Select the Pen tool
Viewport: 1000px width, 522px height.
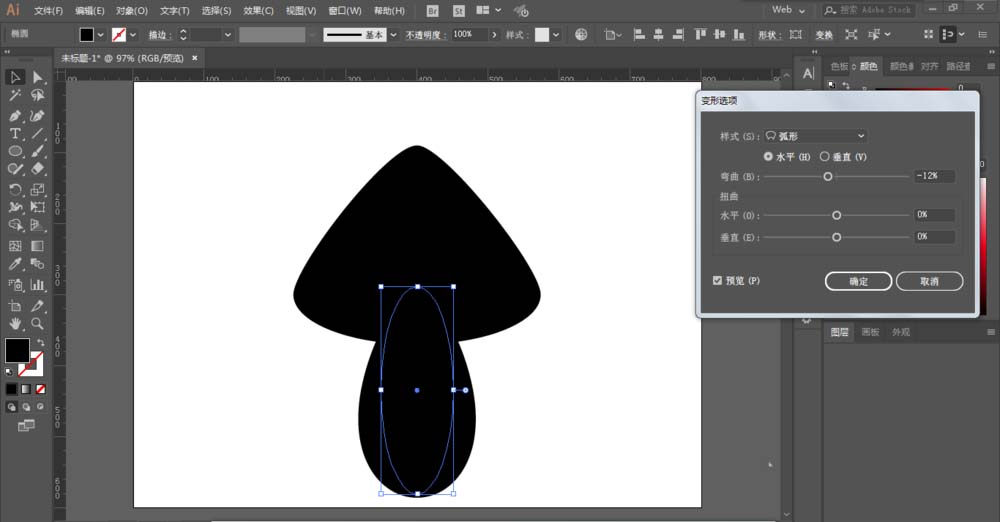pyautogui.click(x=16, y=115)
